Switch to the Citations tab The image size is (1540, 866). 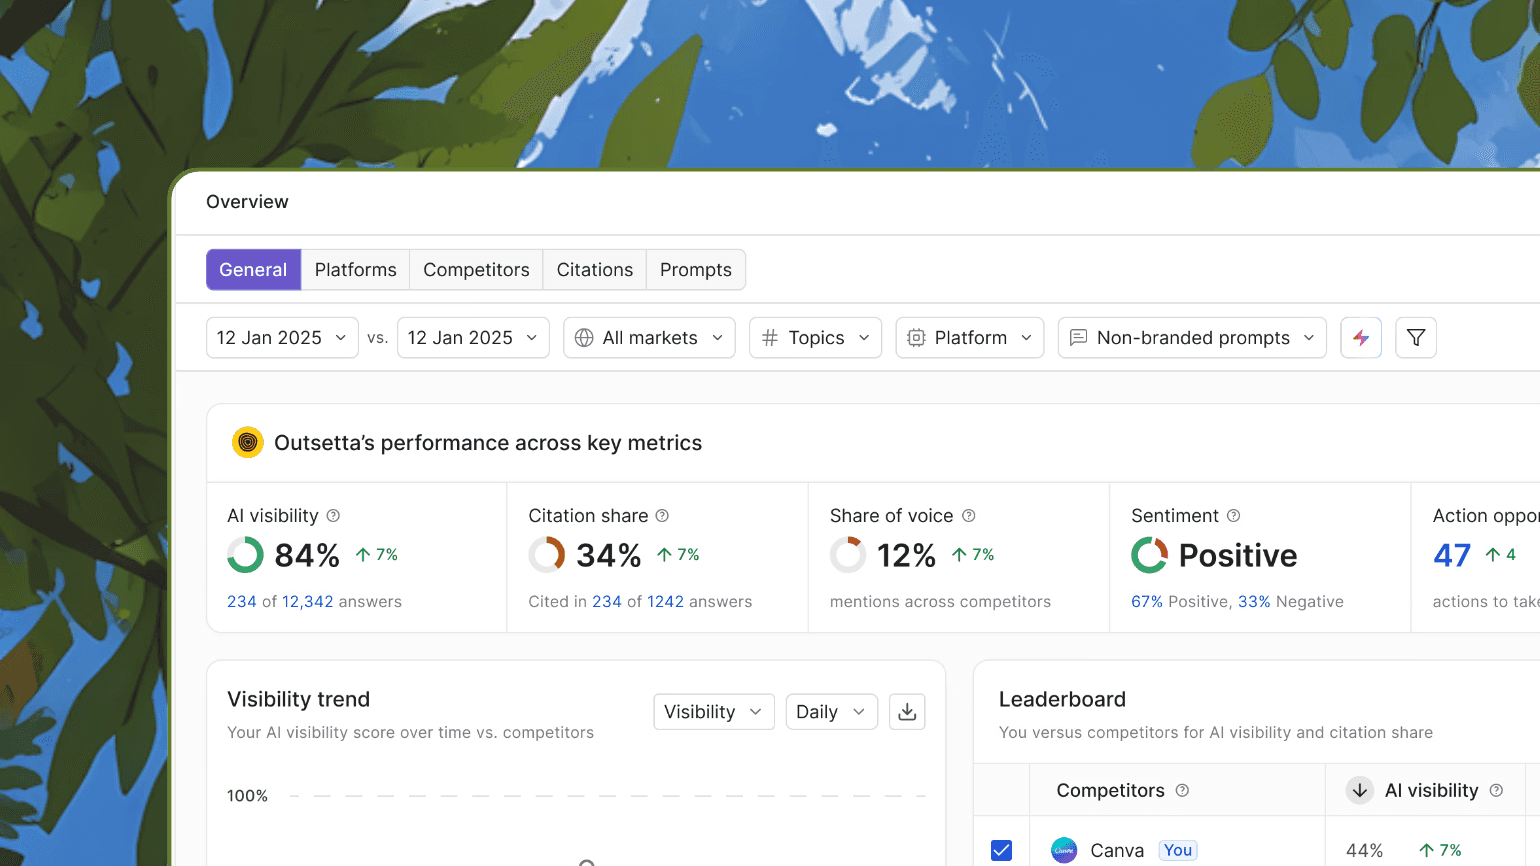594,270
